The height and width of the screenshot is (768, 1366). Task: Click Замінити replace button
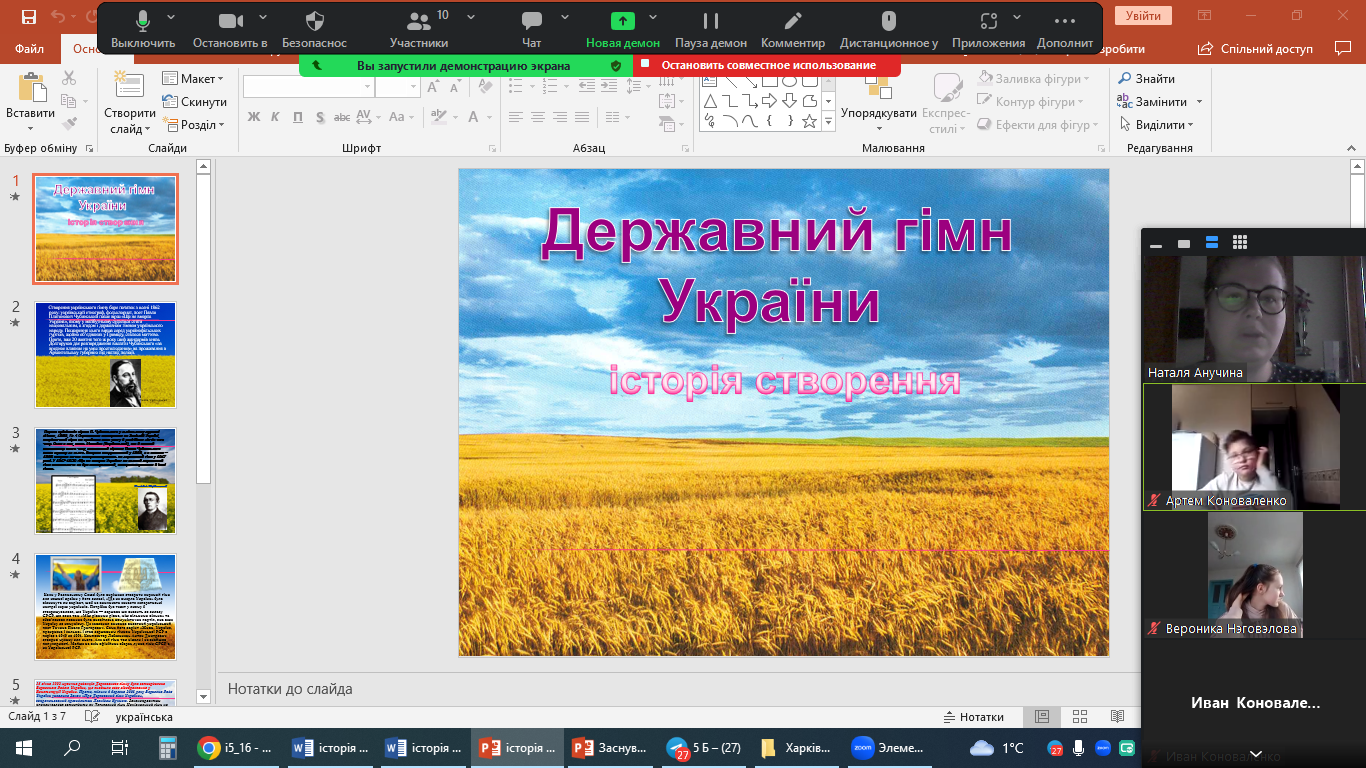[1160, 102]
